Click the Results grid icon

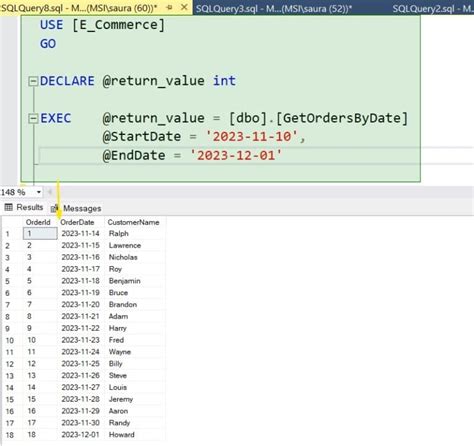[9, 207]
